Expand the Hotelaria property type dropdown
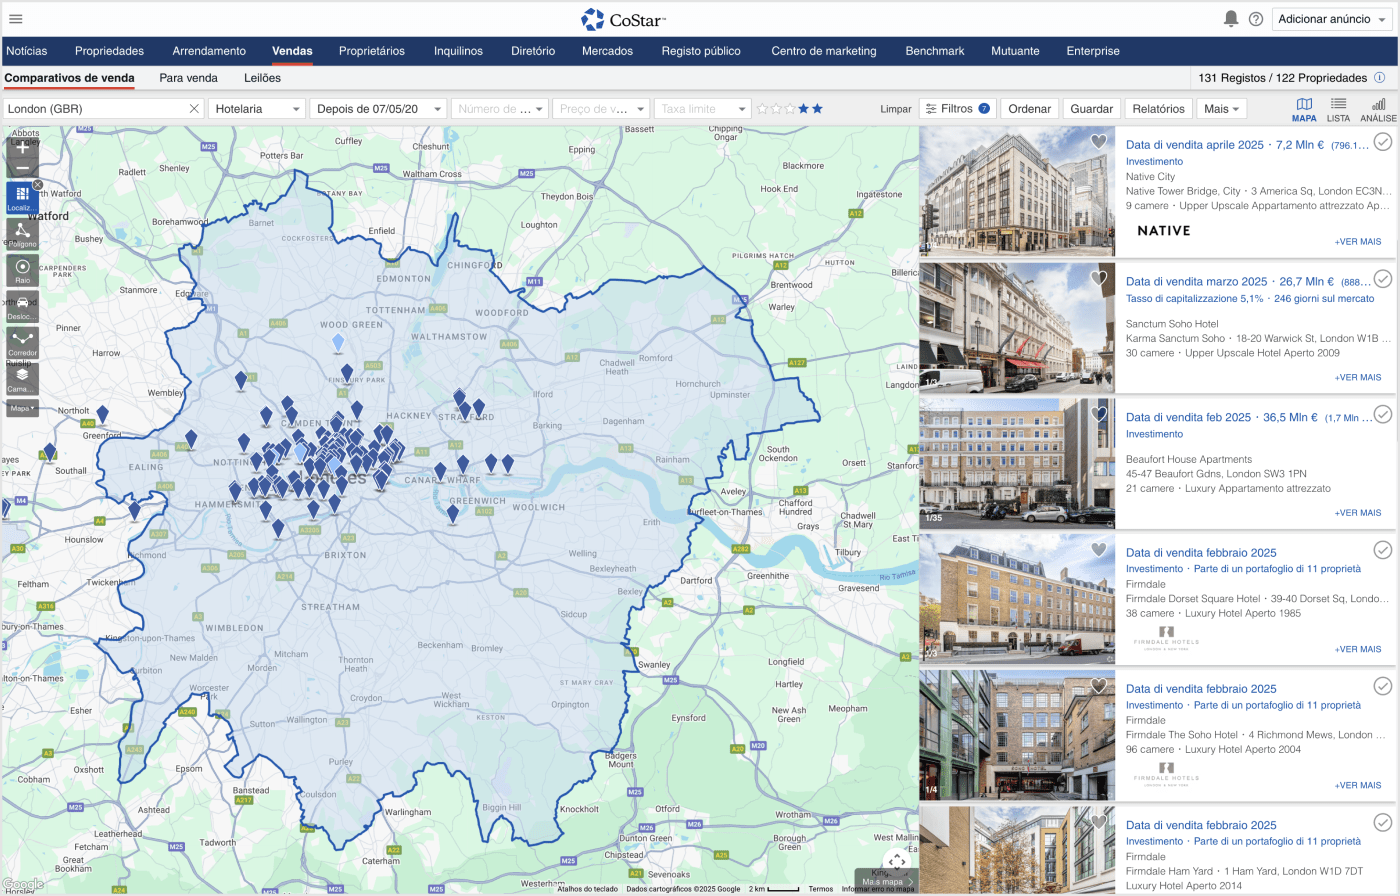This screenshot has height=896, width=1400. click(256, 109)
